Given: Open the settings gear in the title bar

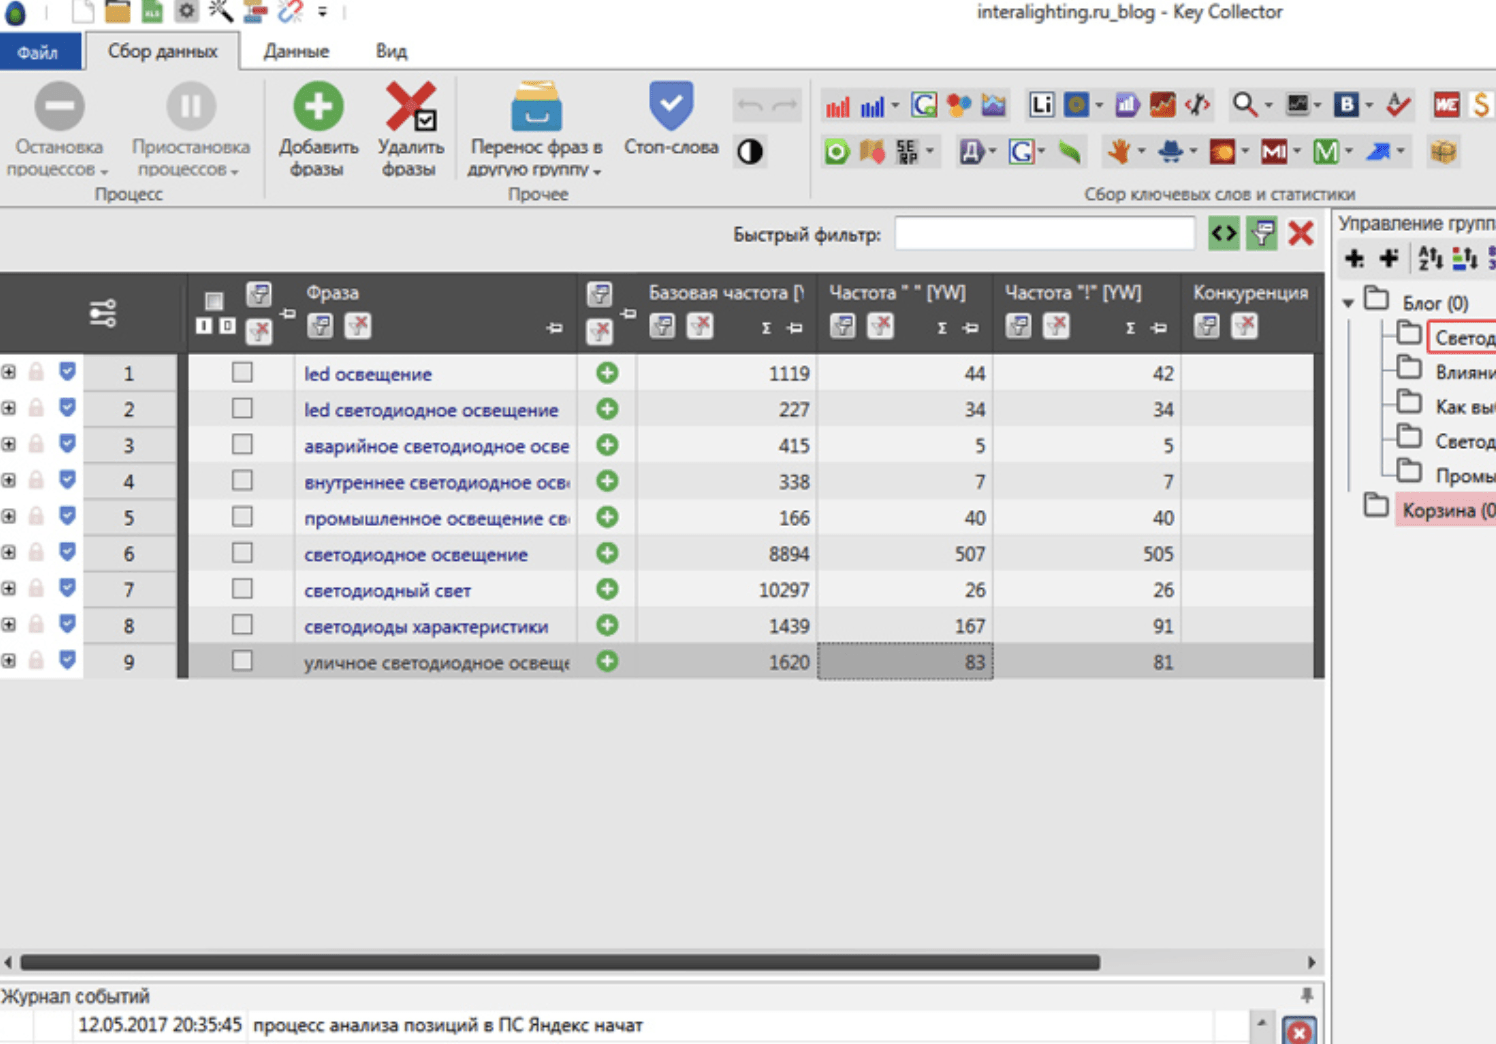Looking at the screenshot, I should 186,11.
